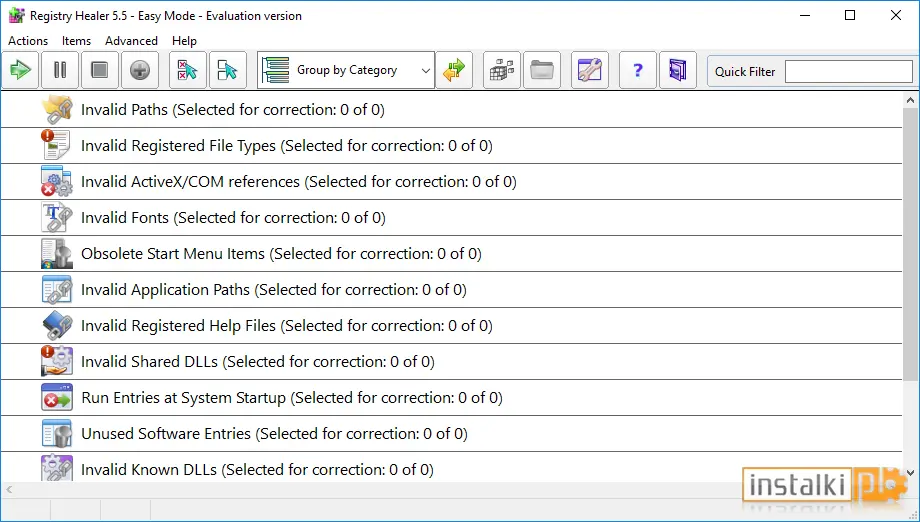Screen dimensions: 920x522
Task: Click the Invalid Paths category icon
Action: (57, 110)
